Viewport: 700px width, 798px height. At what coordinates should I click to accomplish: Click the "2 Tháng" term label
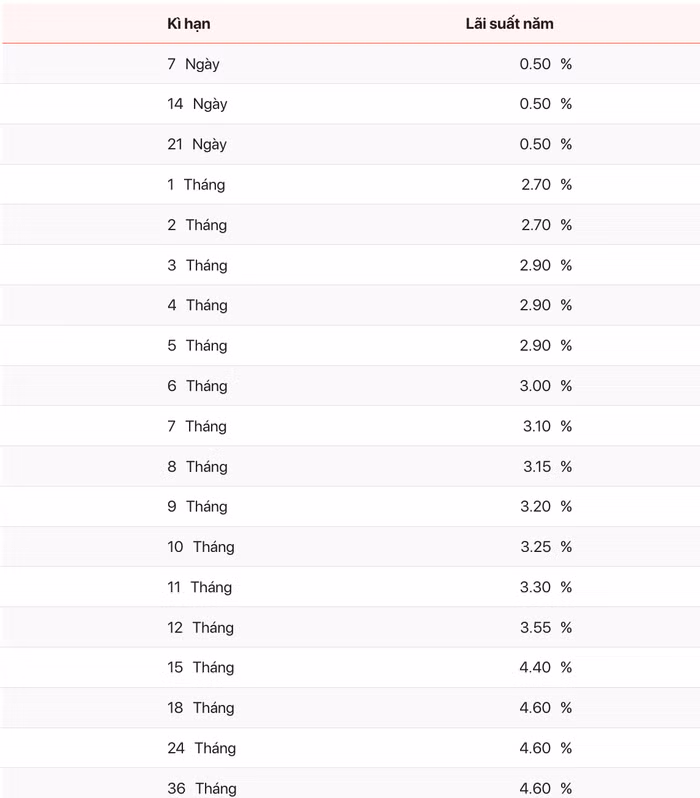pos(197,225)
